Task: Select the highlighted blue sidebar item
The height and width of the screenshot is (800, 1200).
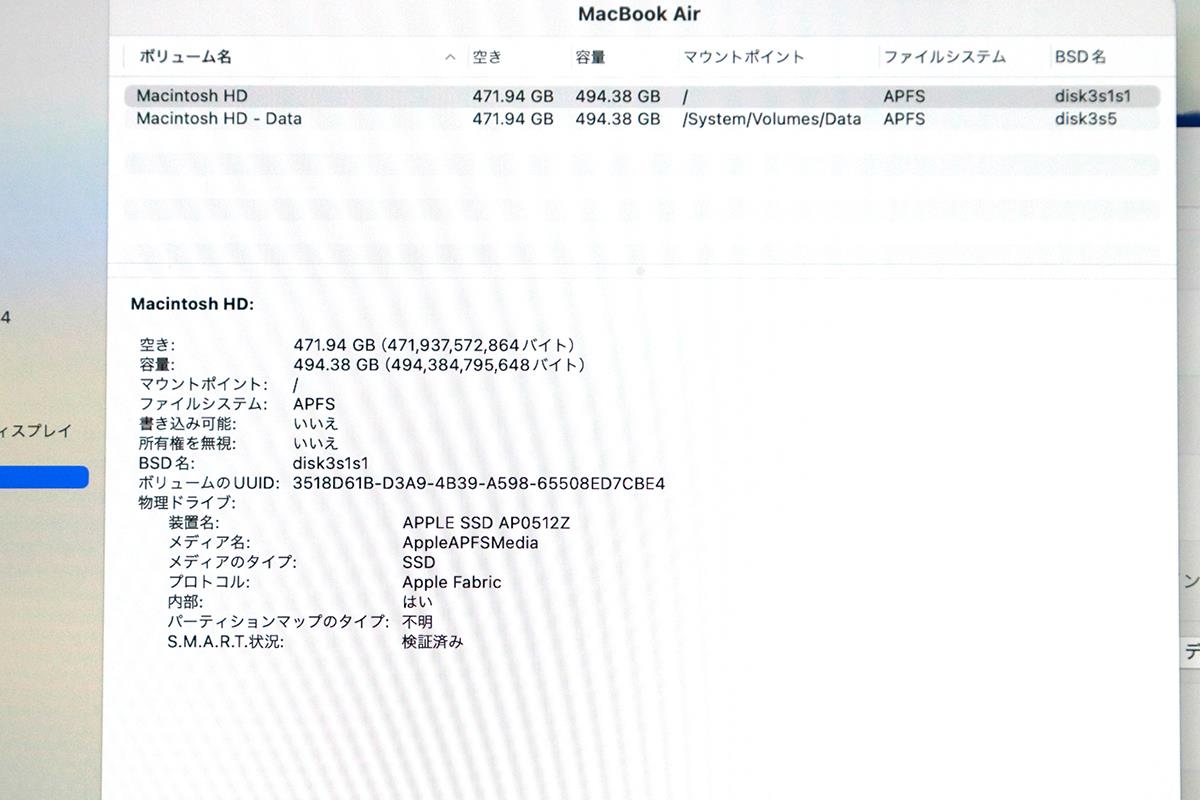Action: [x=44, y=477]
